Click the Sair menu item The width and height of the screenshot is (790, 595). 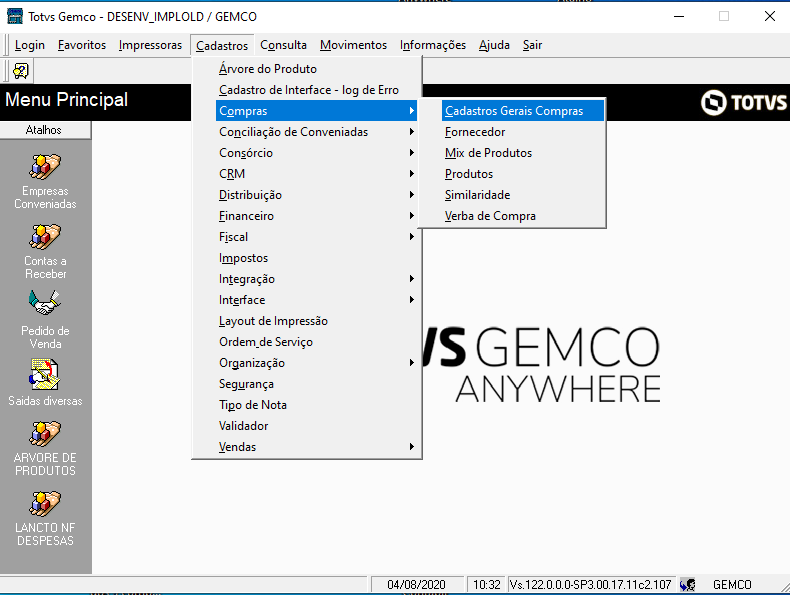coord(532,45)
